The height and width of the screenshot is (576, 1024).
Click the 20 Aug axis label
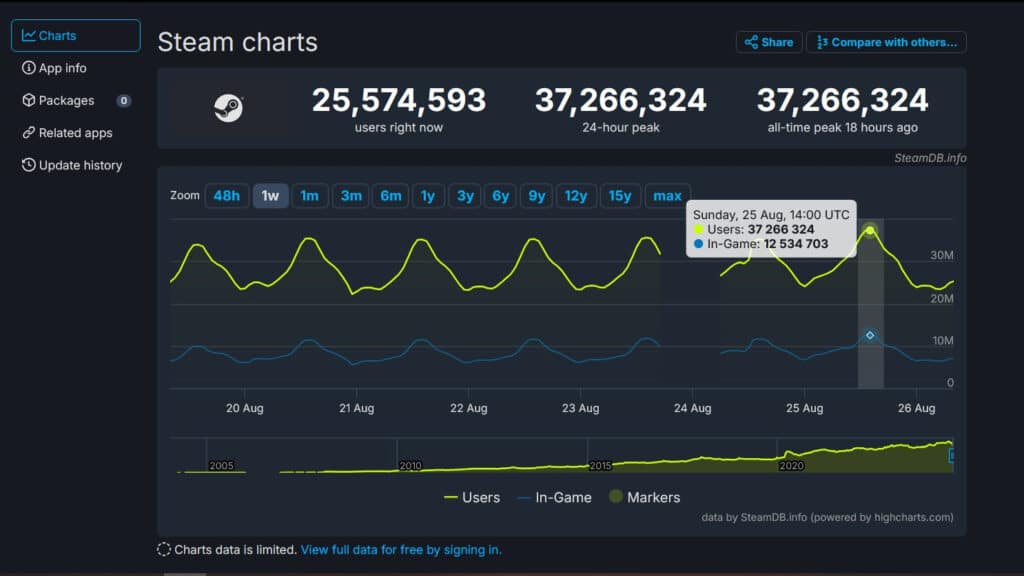[x=245, y=408]
